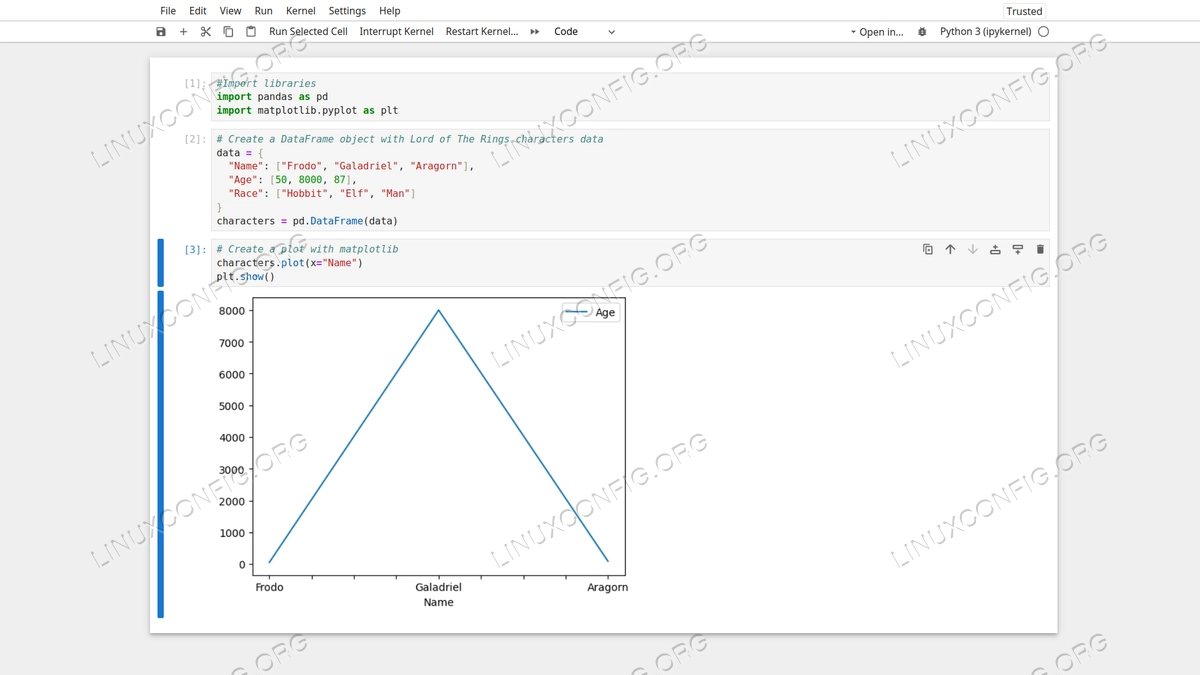Click the cell [3] prompt number
Screen dimensions: 1200x675
click(195, 250)
